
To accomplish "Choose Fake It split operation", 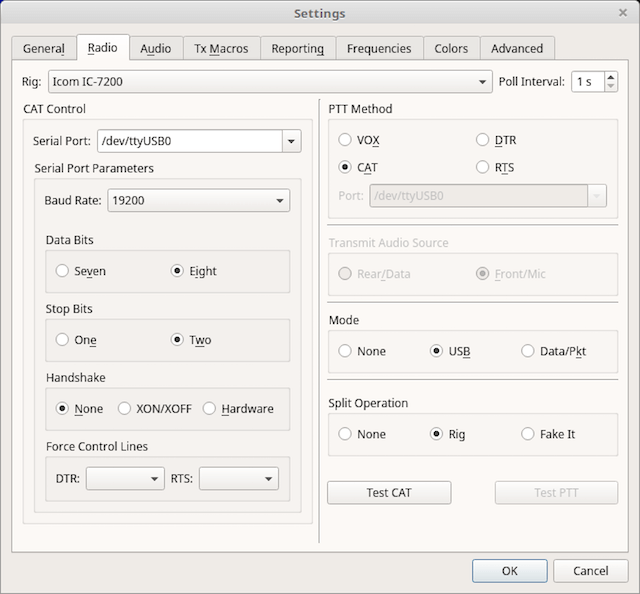I will 528,434.
